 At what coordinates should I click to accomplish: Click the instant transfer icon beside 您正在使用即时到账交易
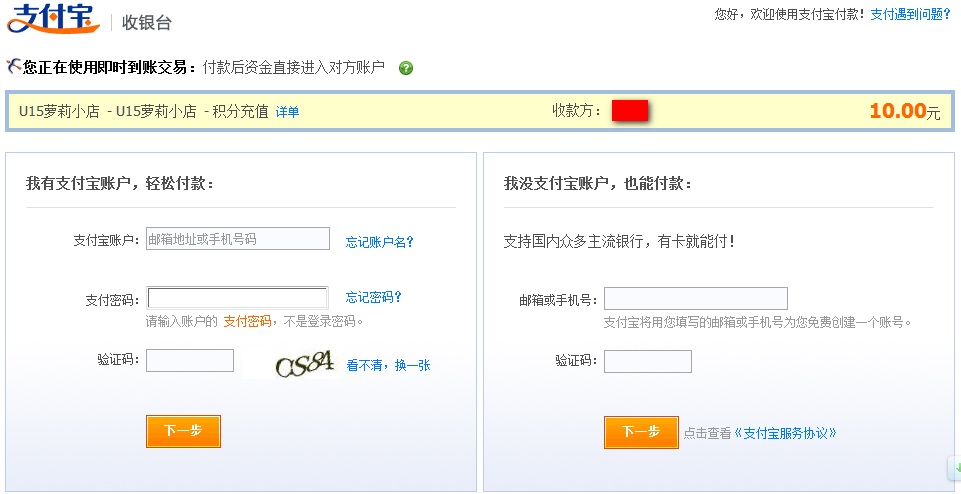[13, 67]
